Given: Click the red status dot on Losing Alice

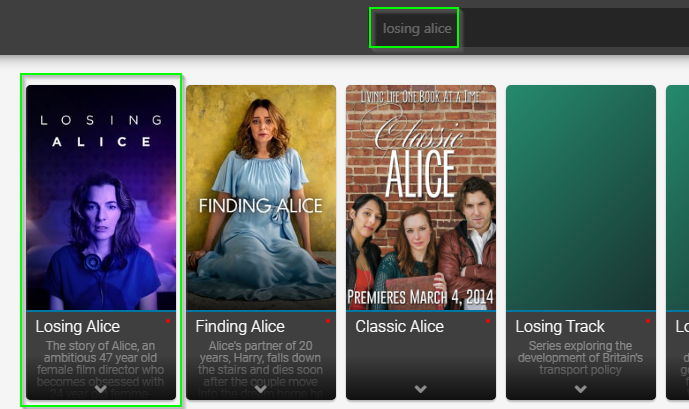Looking at the screenshot, I should tap(168, 321).
